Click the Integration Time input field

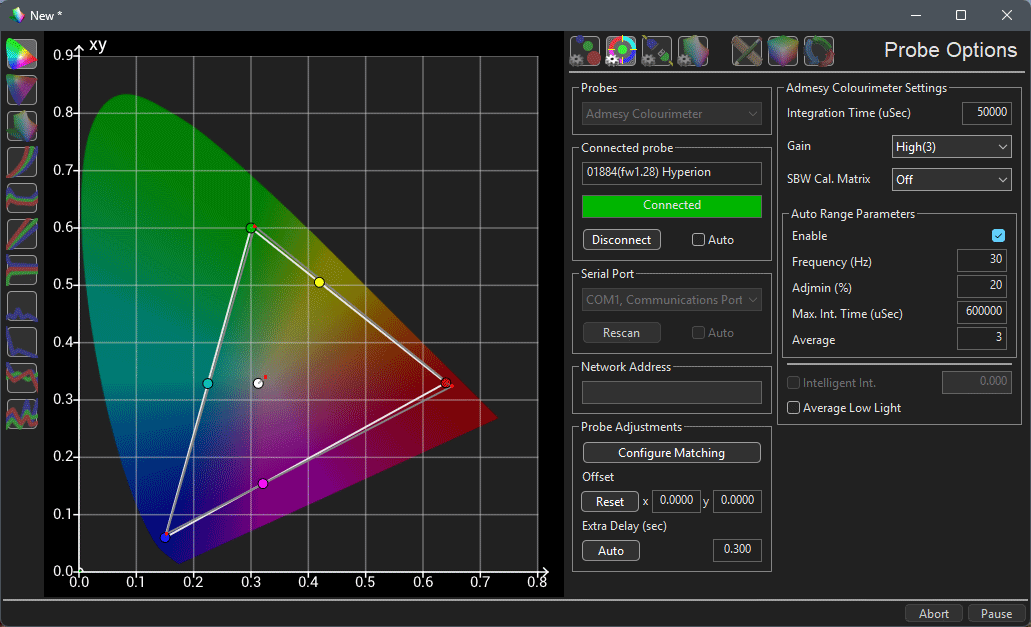click(x=986, y=113)
